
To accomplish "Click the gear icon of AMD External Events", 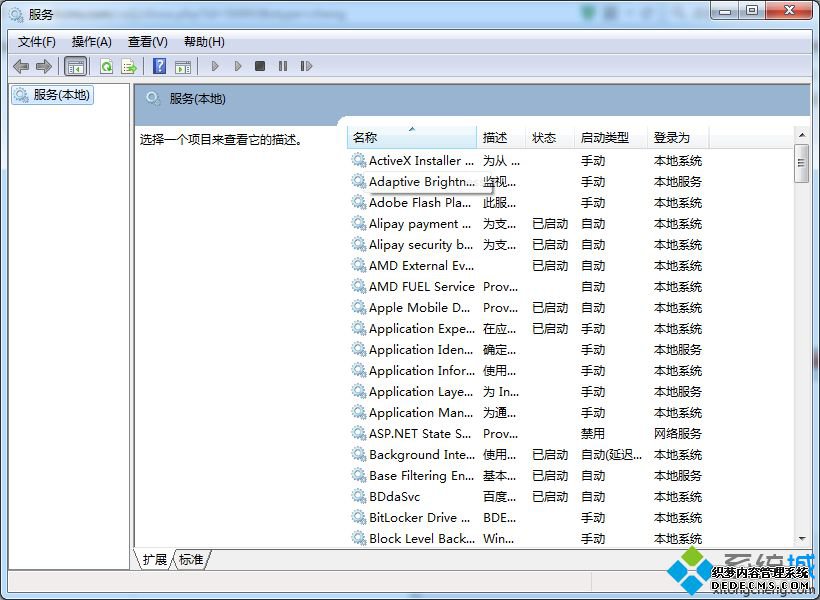I will [358, 265].
